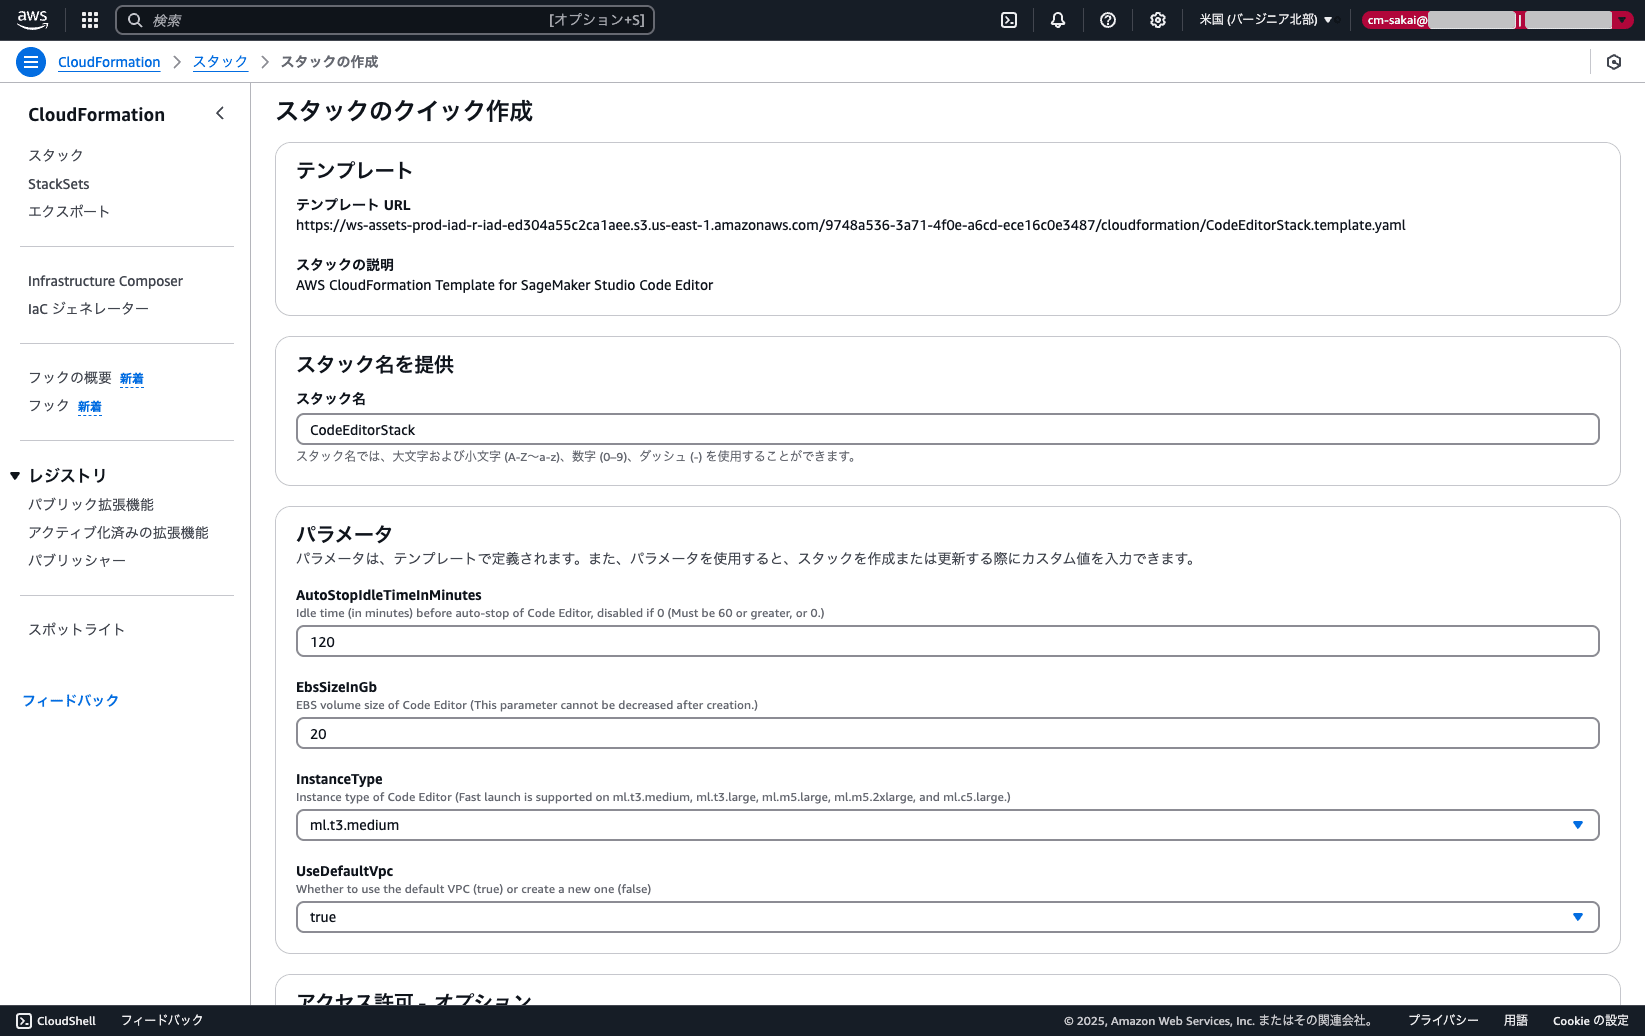Click the AutoStopIdleTimeInMinutes field
The image size is (1645, 1036).
pyautogui.click(x=948, y=641)
